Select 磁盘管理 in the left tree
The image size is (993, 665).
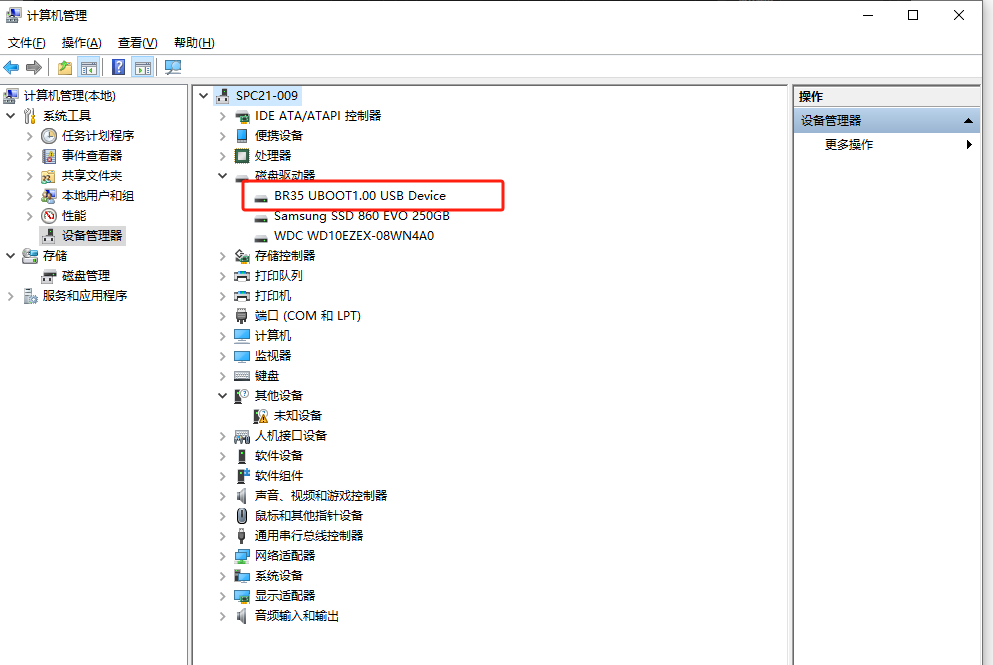(x=86, y=276)
